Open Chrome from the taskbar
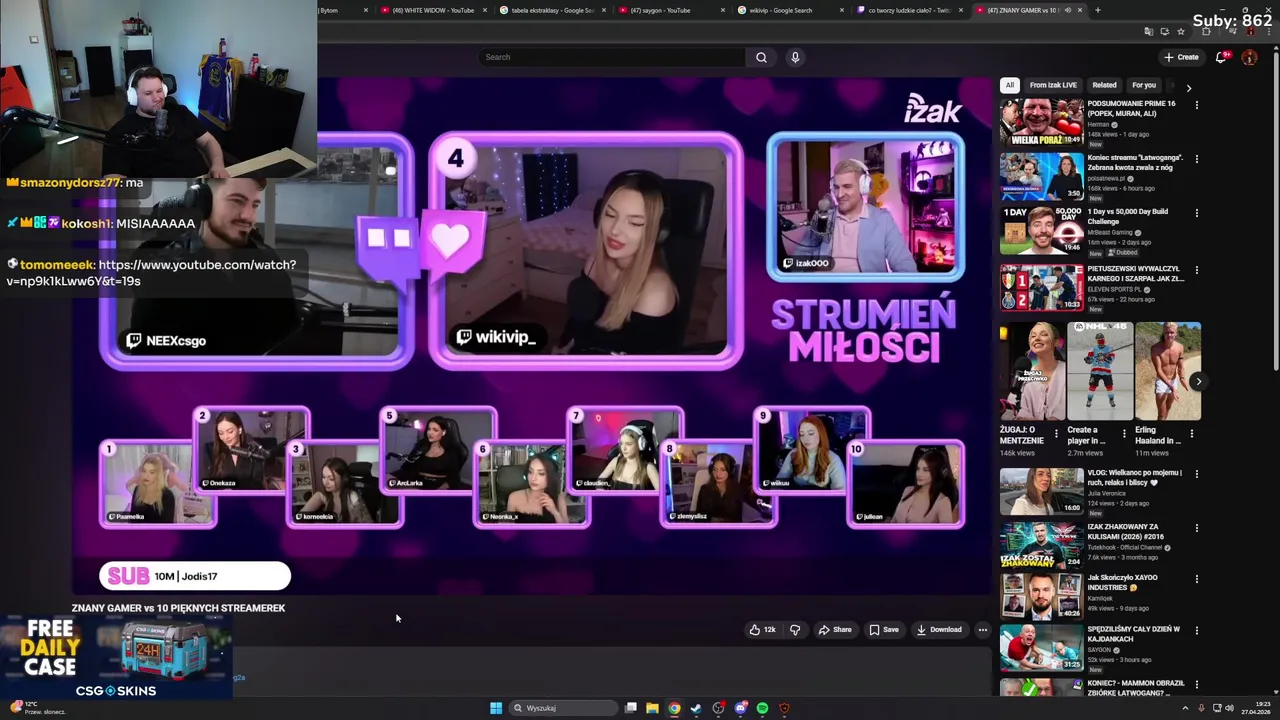The width and height of the screenshot is (1280, 720). [x=674, y=708]
